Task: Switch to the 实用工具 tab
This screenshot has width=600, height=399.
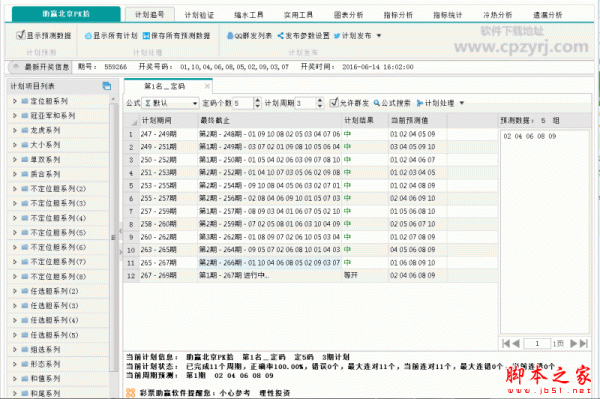Action: (298, 15)
